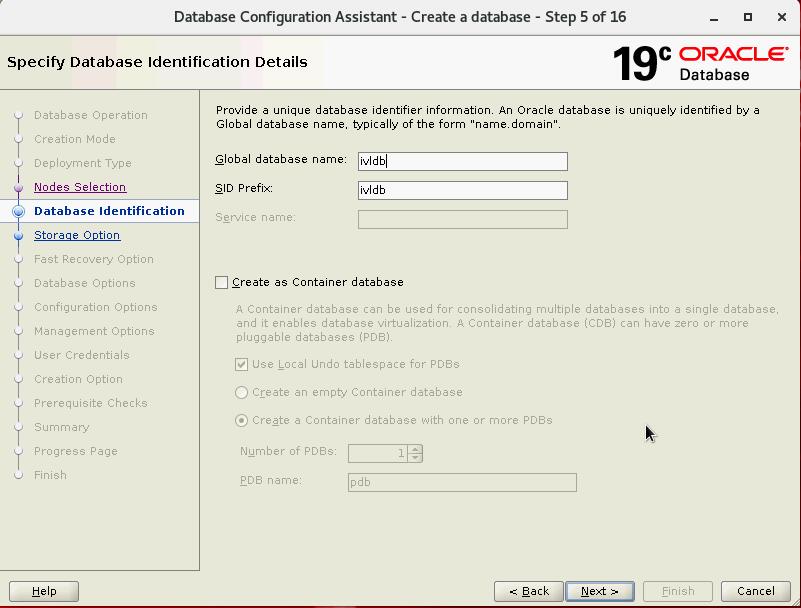
Task: Increase the Number of PDBs spinner
Action: [415, 449]
